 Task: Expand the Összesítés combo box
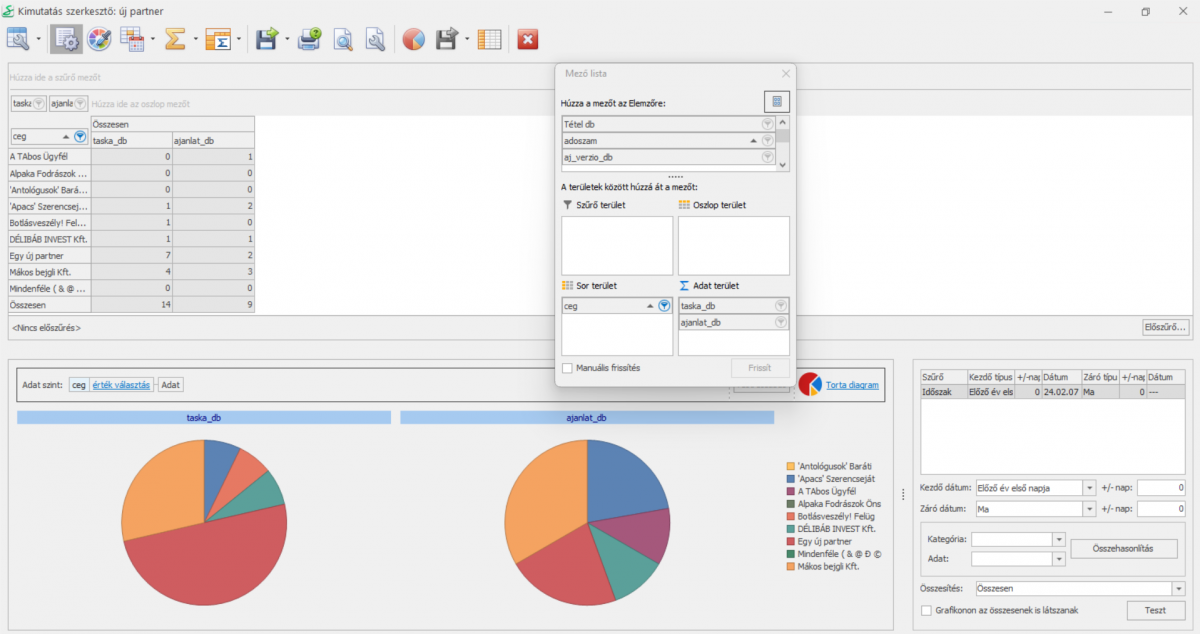1178,589
